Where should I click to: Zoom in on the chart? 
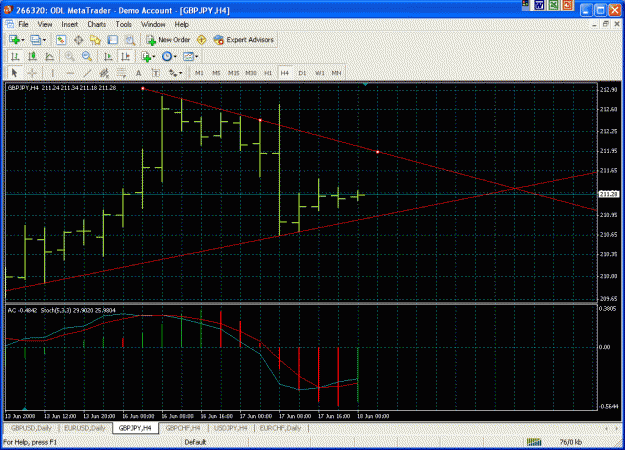coord(70,57)
